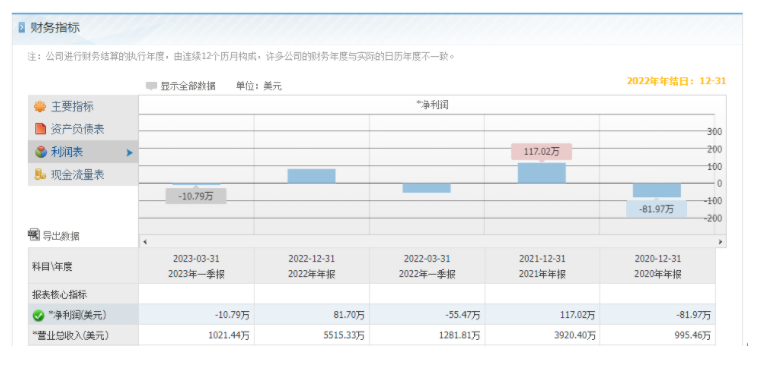
Task: Click the 2020-12-31 negative profit bar
Action: 657,190
